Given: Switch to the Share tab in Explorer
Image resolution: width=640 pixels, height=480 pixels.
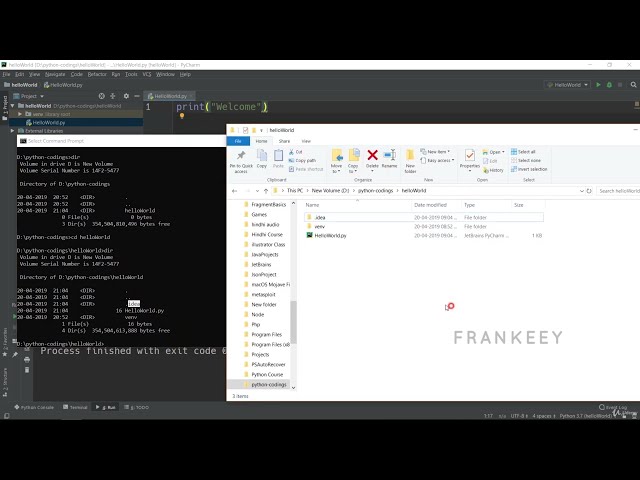Looking at the screenshot, I should click(284, 141).
